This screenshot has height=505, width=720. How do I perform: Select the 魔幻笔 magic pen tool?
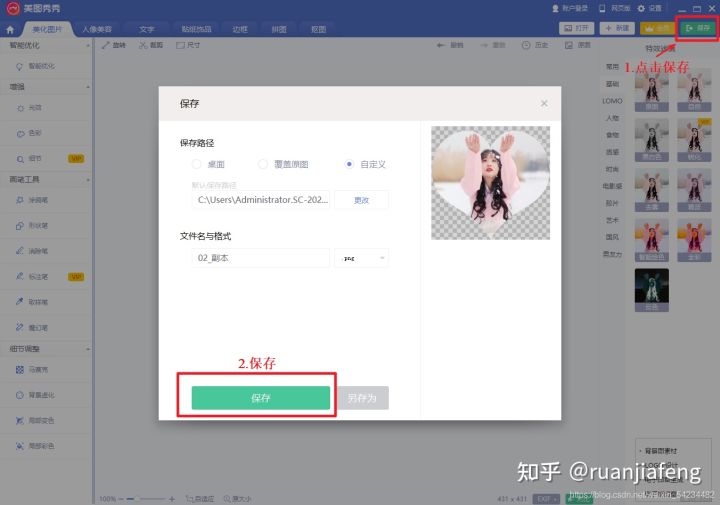(x=32, y=327)
